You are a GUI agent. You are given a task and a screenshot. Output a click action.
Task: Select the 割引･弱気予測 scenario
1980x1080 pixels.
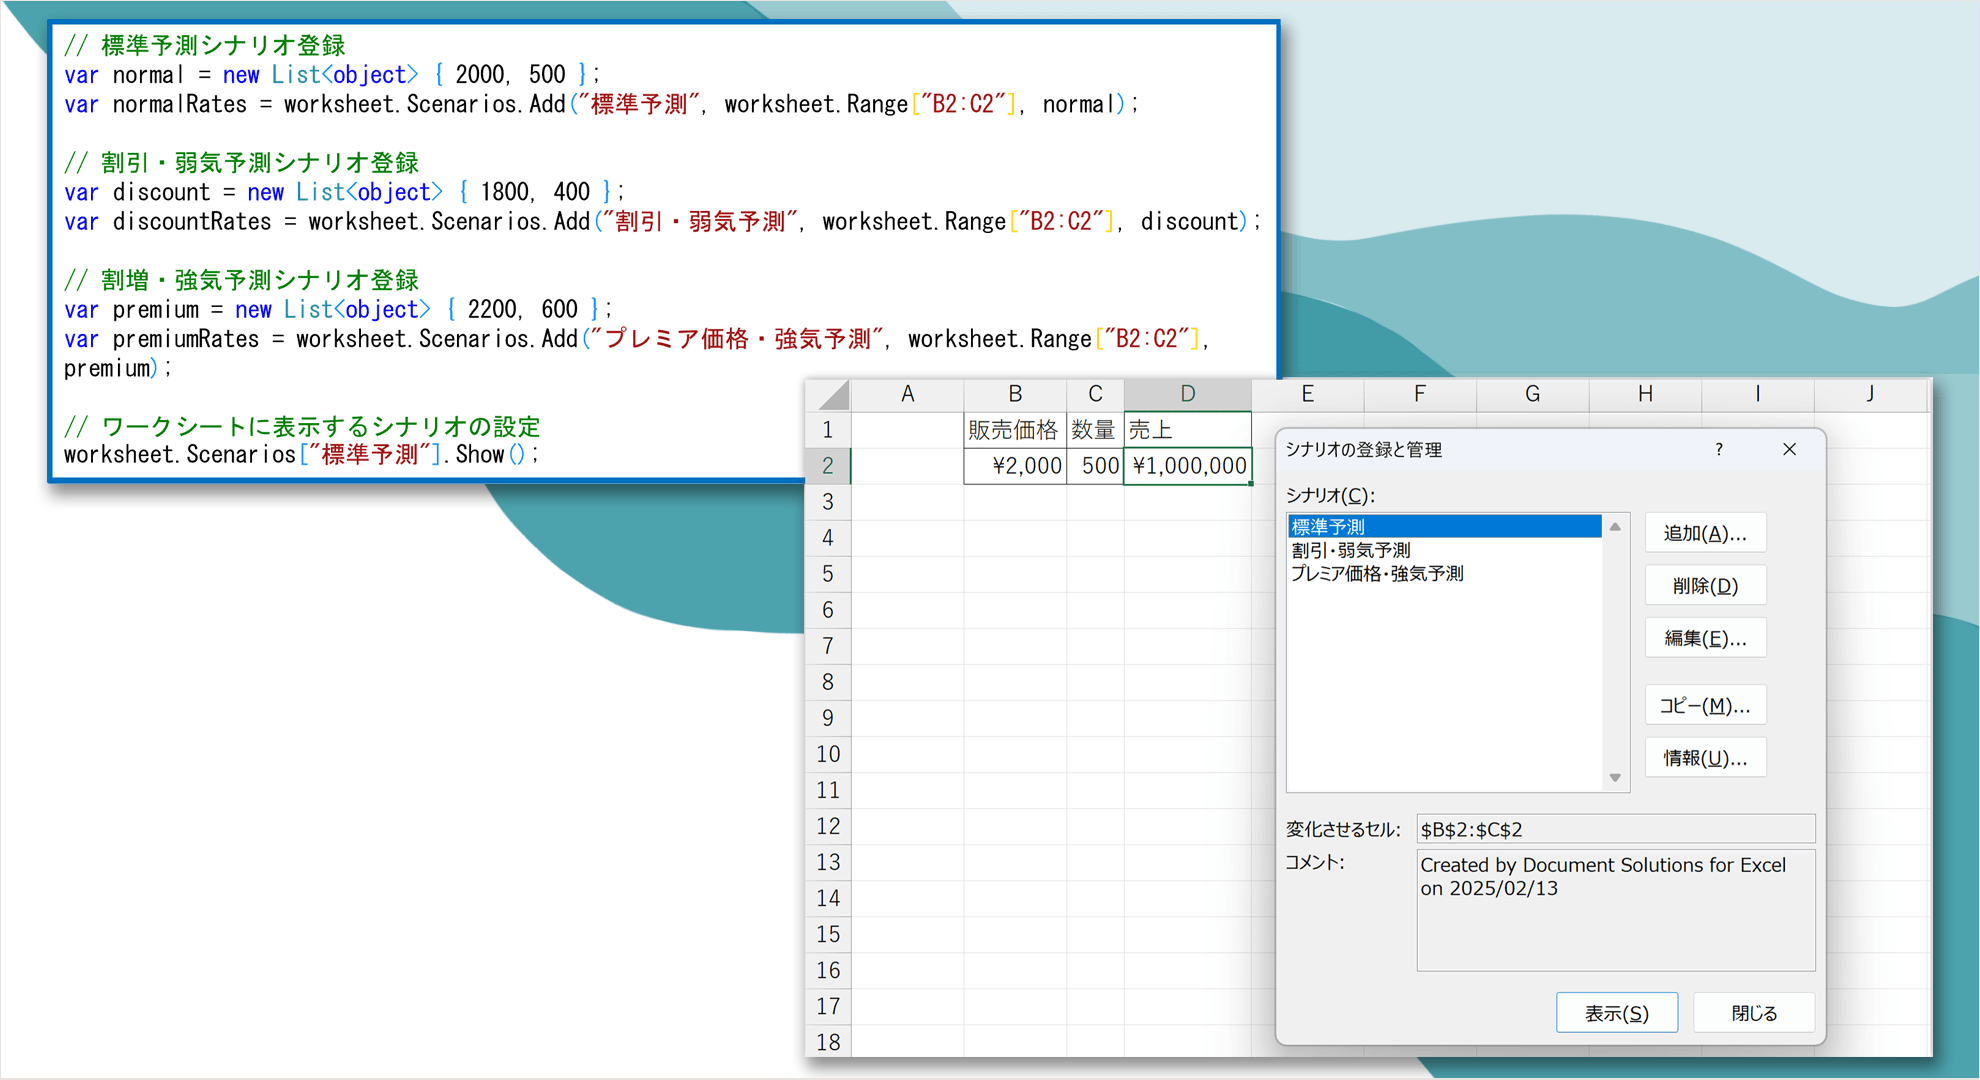click(1351, 550)
